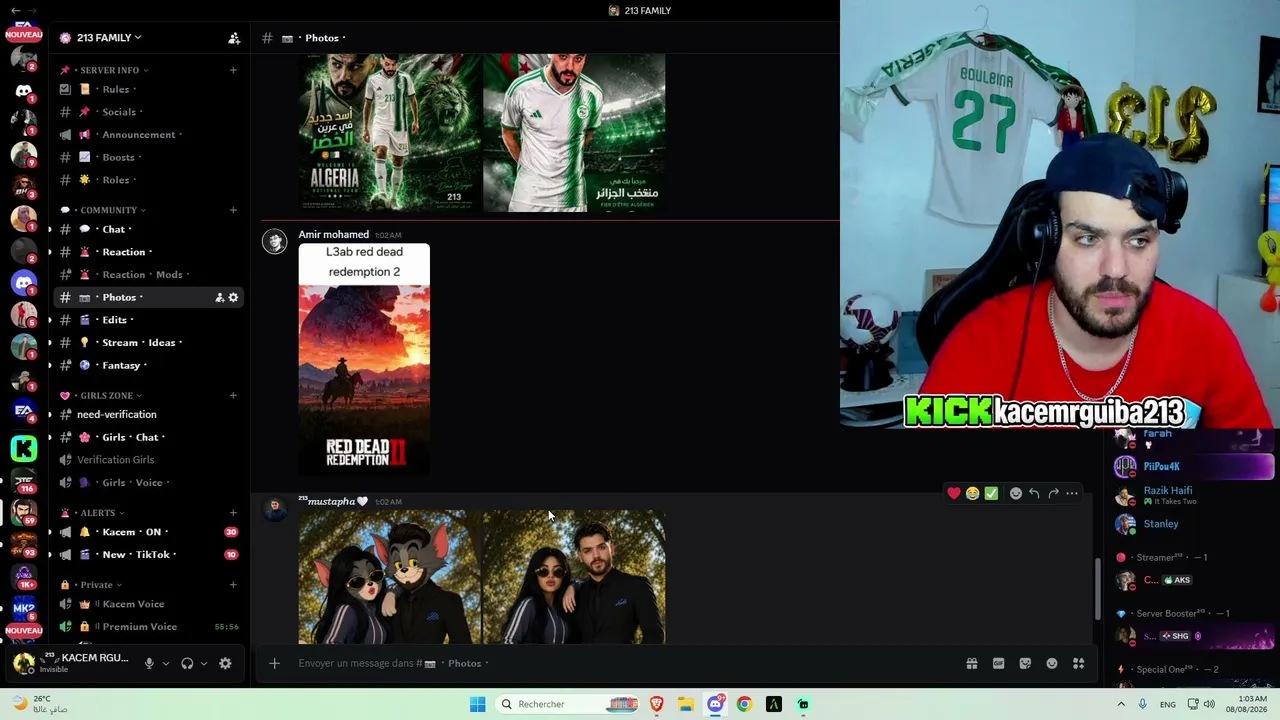Click mustapha's username
This screenshot has width=1280, height=720.
point(335,501)
